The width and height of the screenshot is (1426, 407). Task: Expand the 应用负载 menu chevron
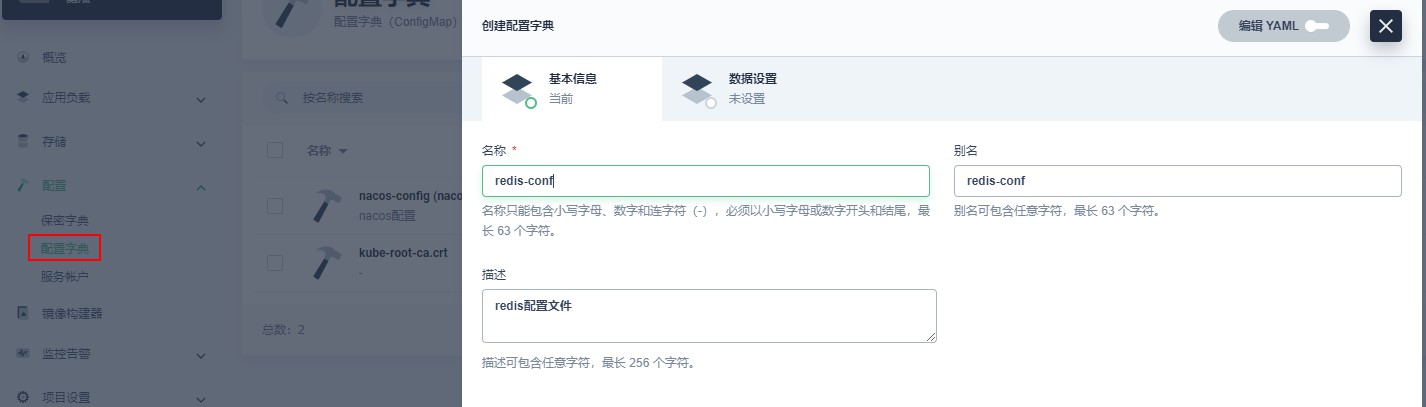pyautogui.click(x=201, y=99)
